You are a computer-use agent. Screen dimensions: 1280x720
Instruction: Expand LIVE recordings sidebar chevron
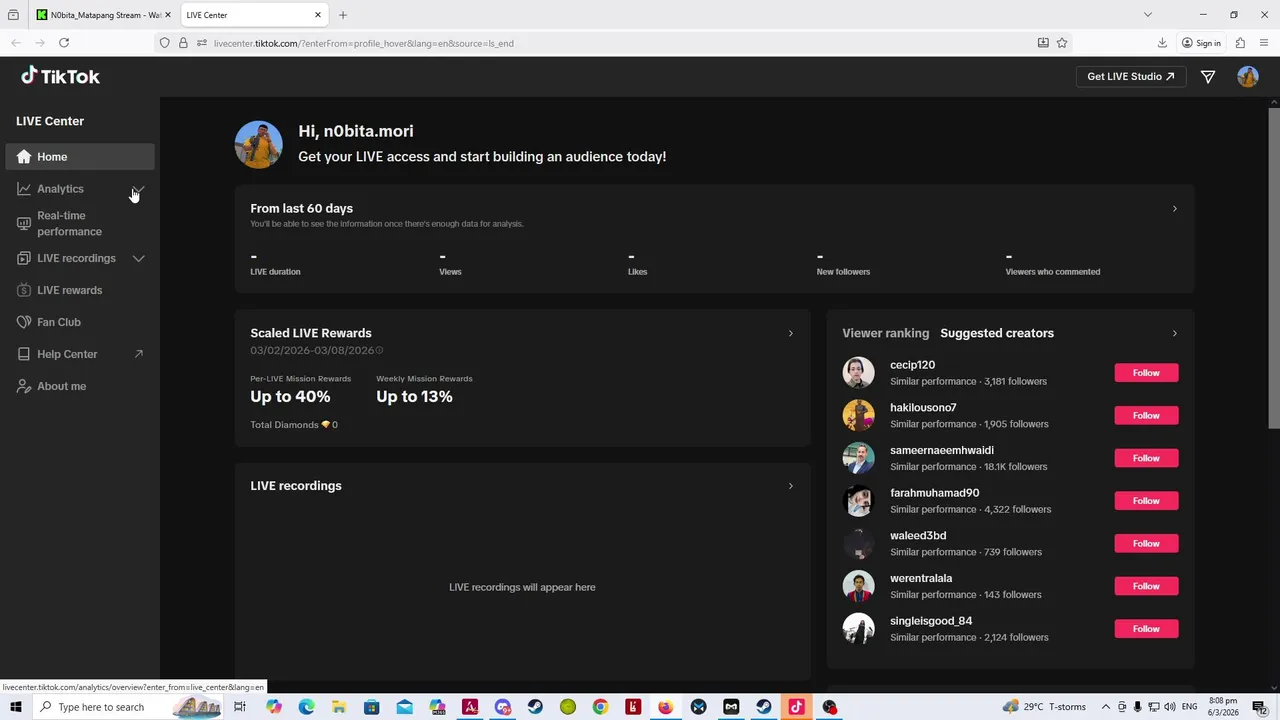pos(139,258)
